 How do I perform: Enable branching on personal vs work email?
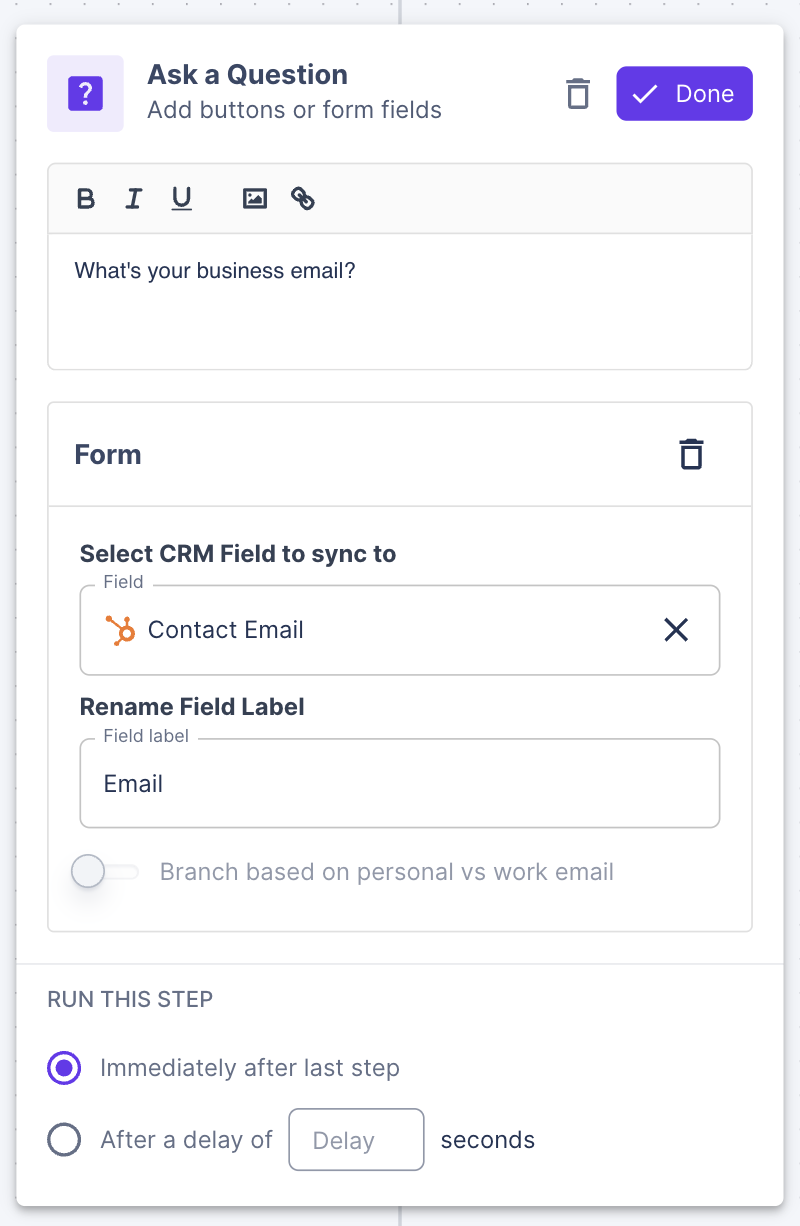(105, 872)
